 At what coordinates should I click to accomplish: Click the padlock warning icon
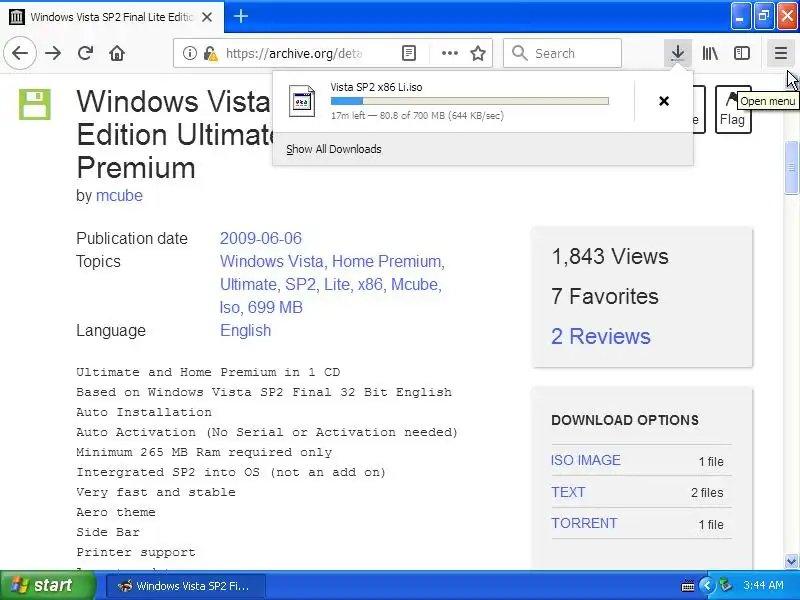click(x=210, y=53)
